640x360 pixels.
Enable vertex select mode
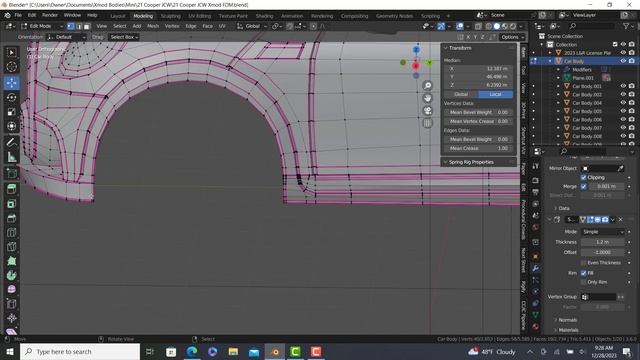71,26
